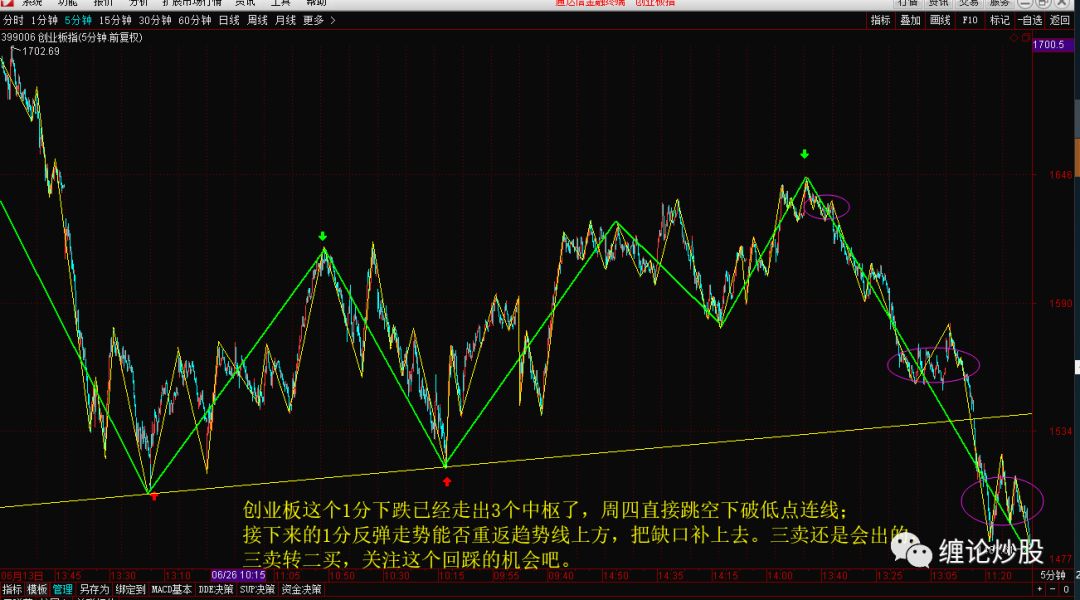Click the plus zoom-in icon at bottom right
1080x600 pixels.
(x=1040, y=590)
